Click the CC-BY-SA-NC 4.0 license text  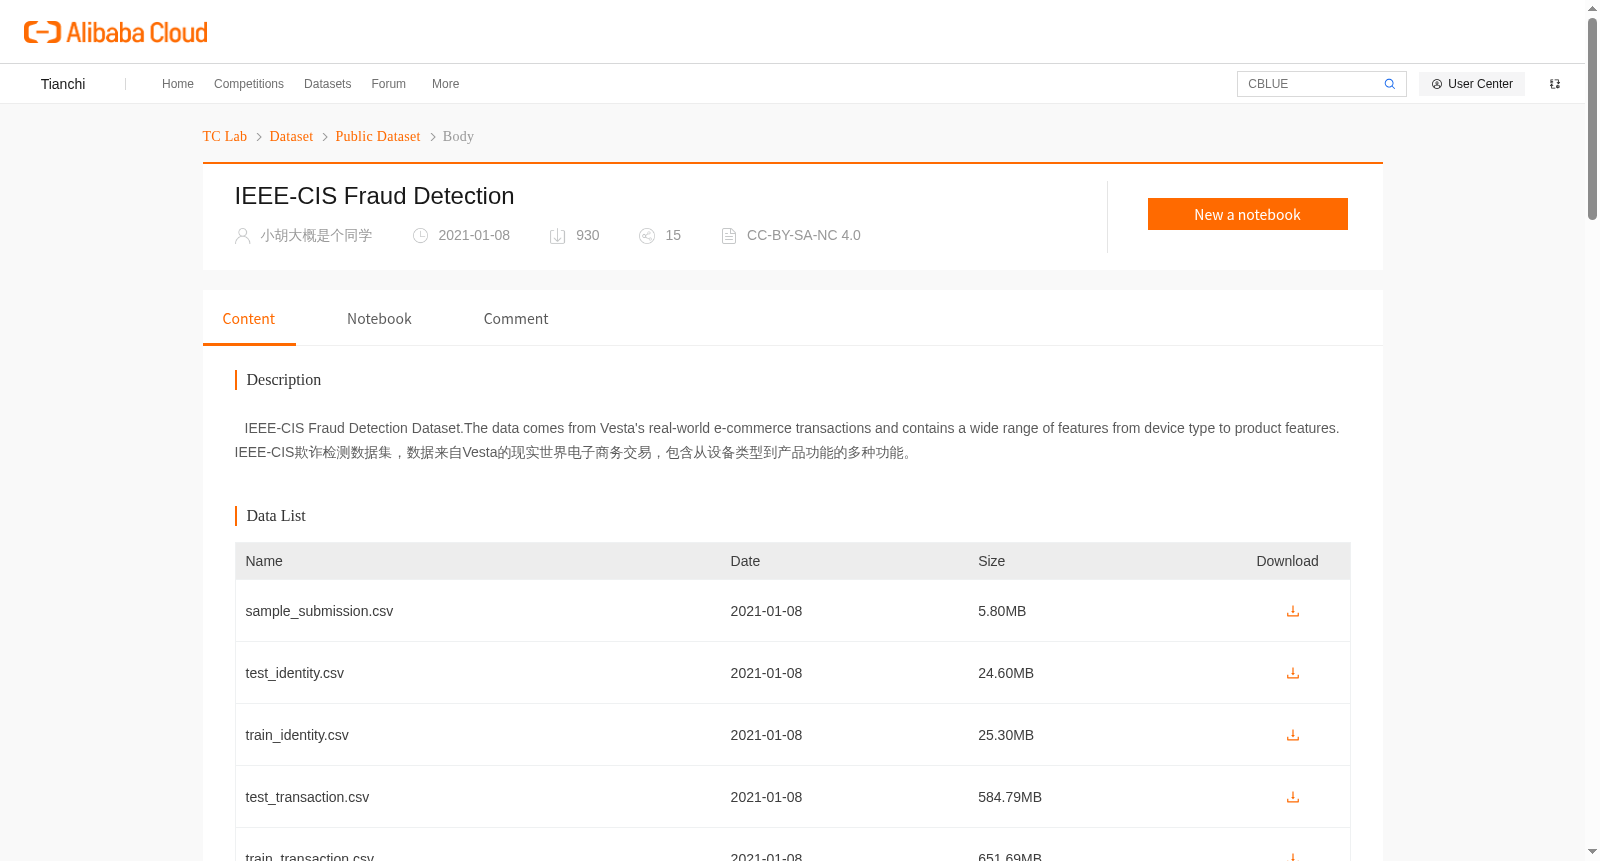(804, 235)
